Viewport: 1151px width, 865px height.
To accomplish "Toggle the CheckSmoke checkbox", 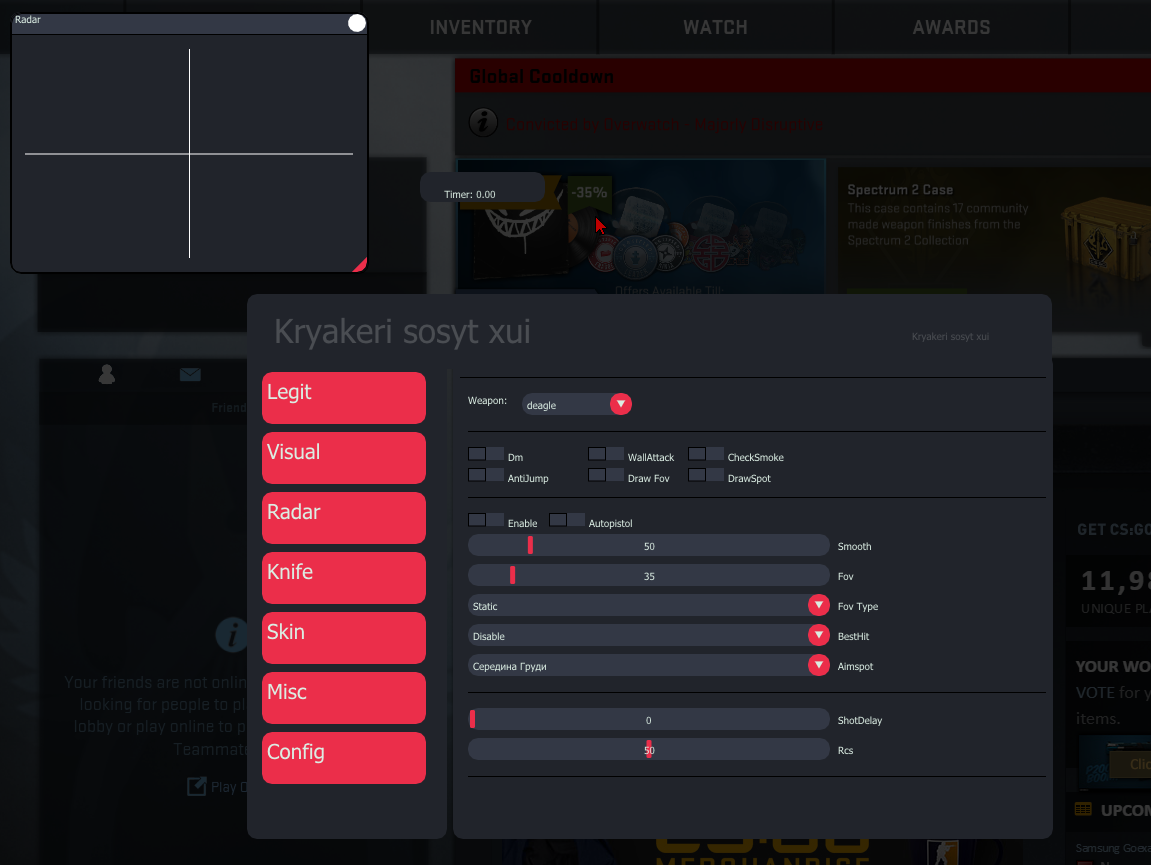I will coord(706,454).
